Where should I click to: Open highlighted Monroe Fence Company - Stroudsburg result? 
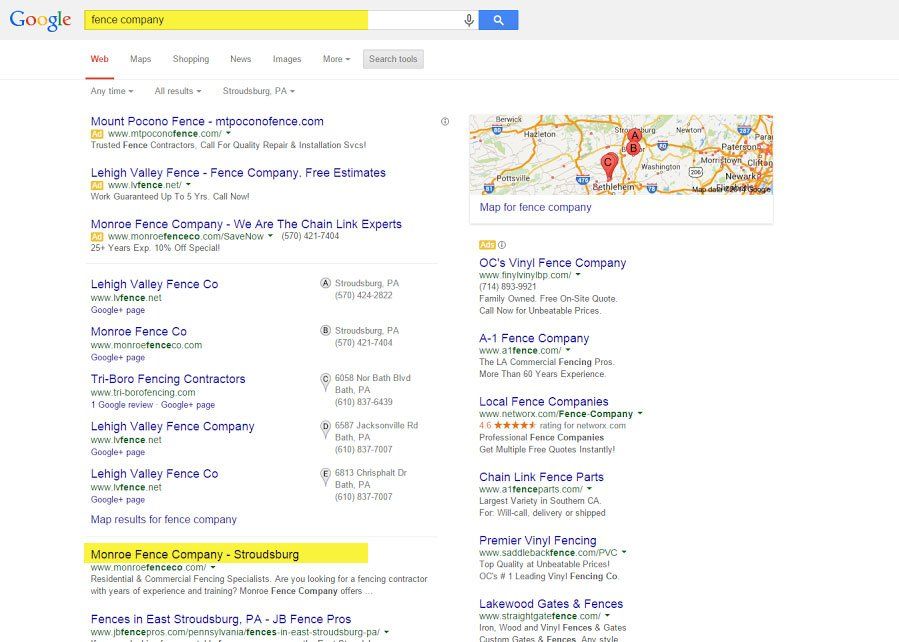195,554
